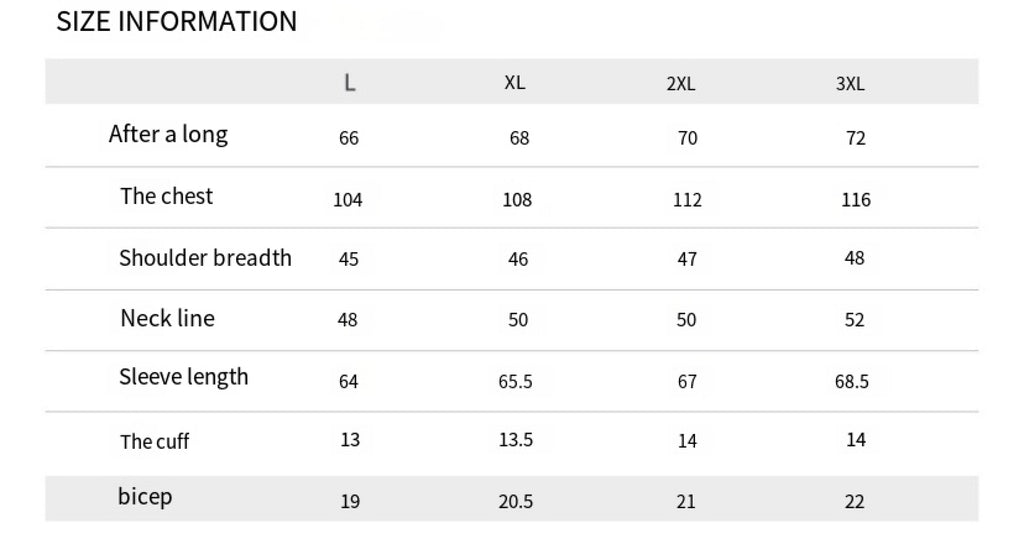Click 'The cuff' row label
This screenshot has height=544, width=1024.
point(154,442)
